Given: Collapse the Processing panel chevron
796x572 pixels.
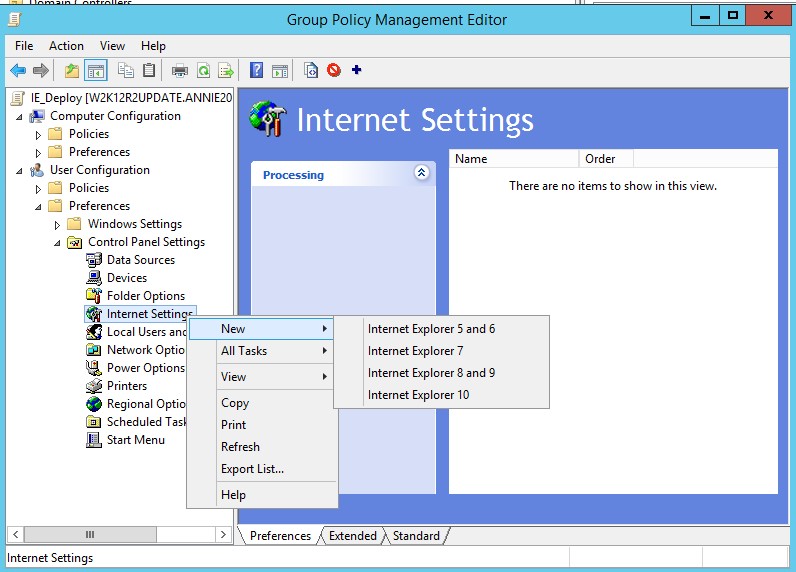Looking at the screenshot, I should (x=421, y=173).
